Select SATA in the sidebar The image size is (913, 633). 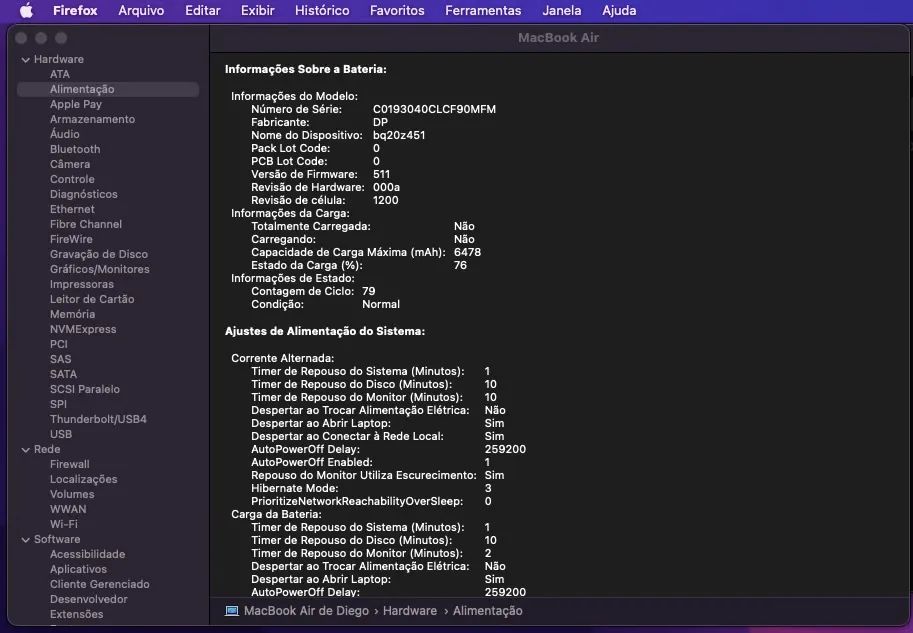(x=63, y=374)
